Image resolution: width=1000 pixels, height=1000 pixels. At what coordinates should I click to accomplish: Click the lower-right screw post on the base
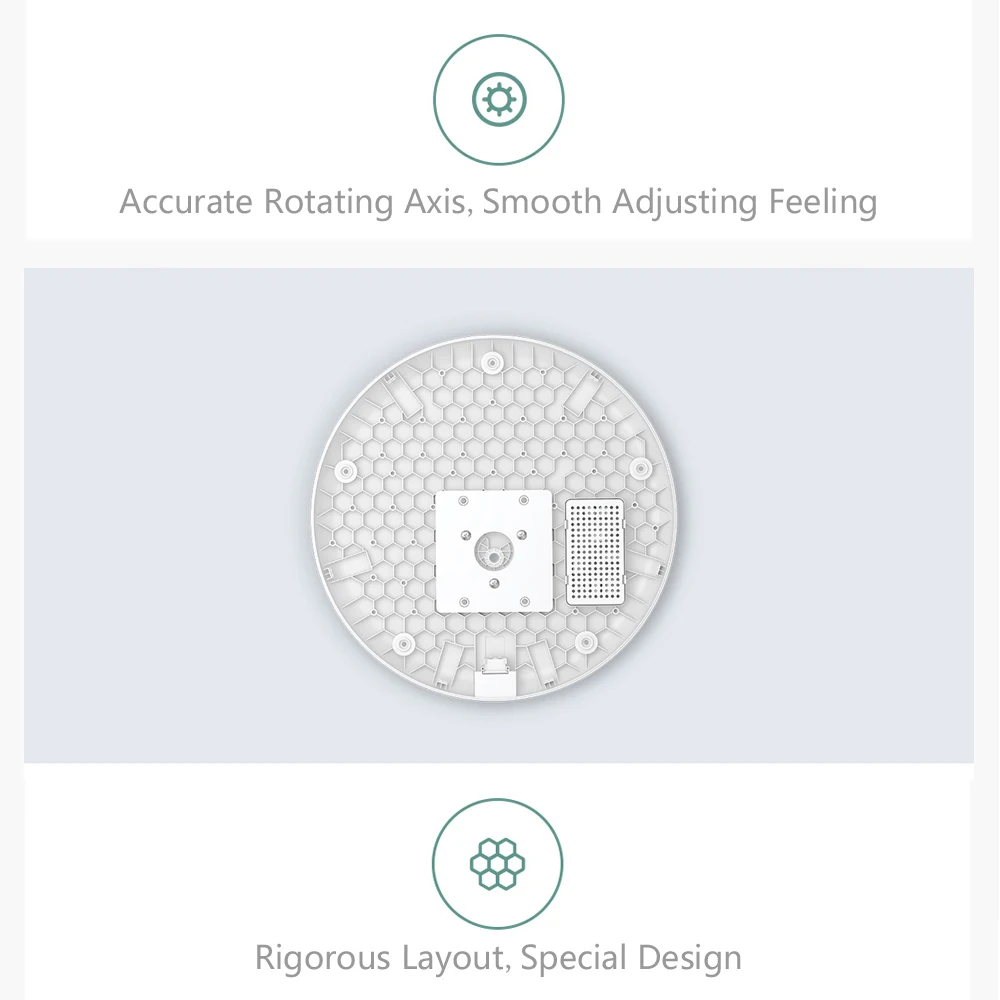pos(585,642)
